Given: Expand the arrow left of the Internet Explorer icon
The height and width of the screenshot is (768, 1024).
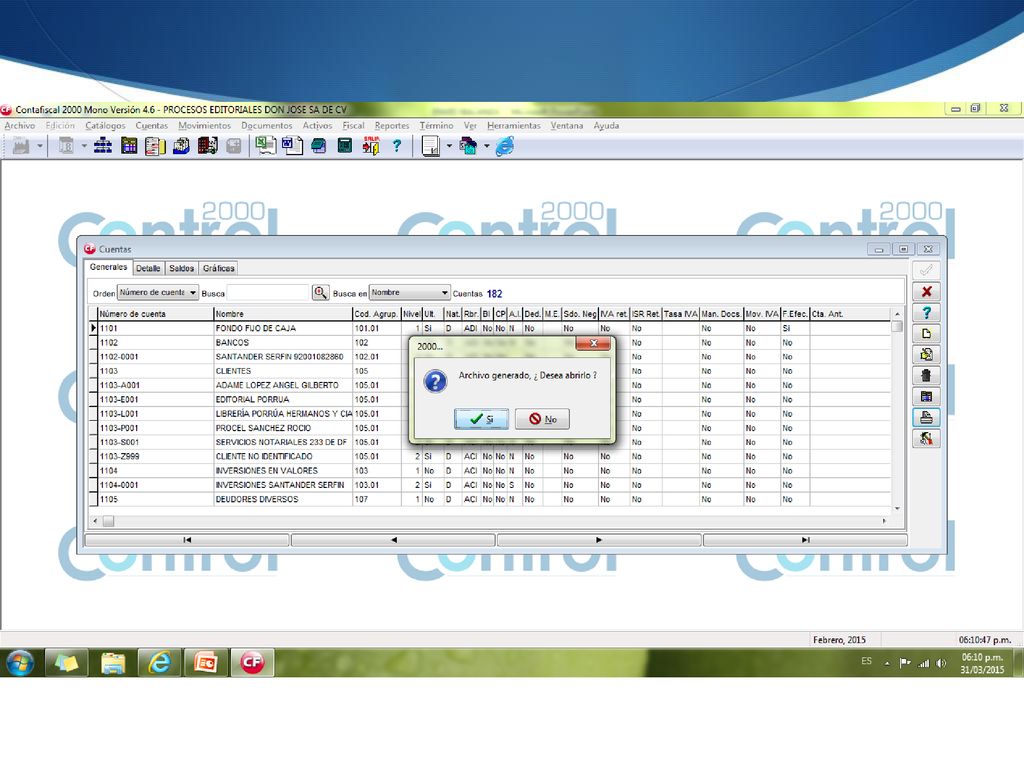Looking at the screenshot, I should point(487,146).
